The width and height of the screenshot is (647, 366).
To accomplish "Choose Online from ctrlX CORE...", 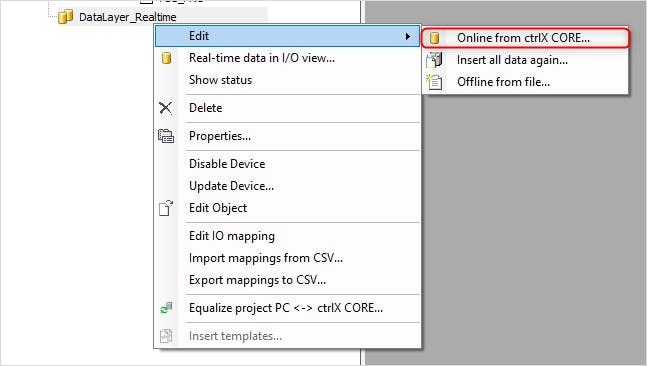I will click(525, 38).
